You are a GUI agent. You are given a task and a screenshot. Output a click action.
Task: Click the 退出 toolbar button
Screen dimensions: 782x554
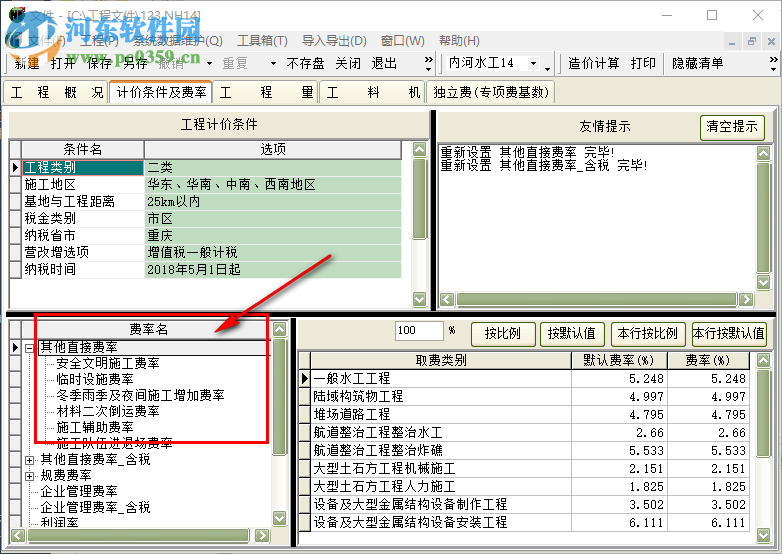(x=384, y=63)
